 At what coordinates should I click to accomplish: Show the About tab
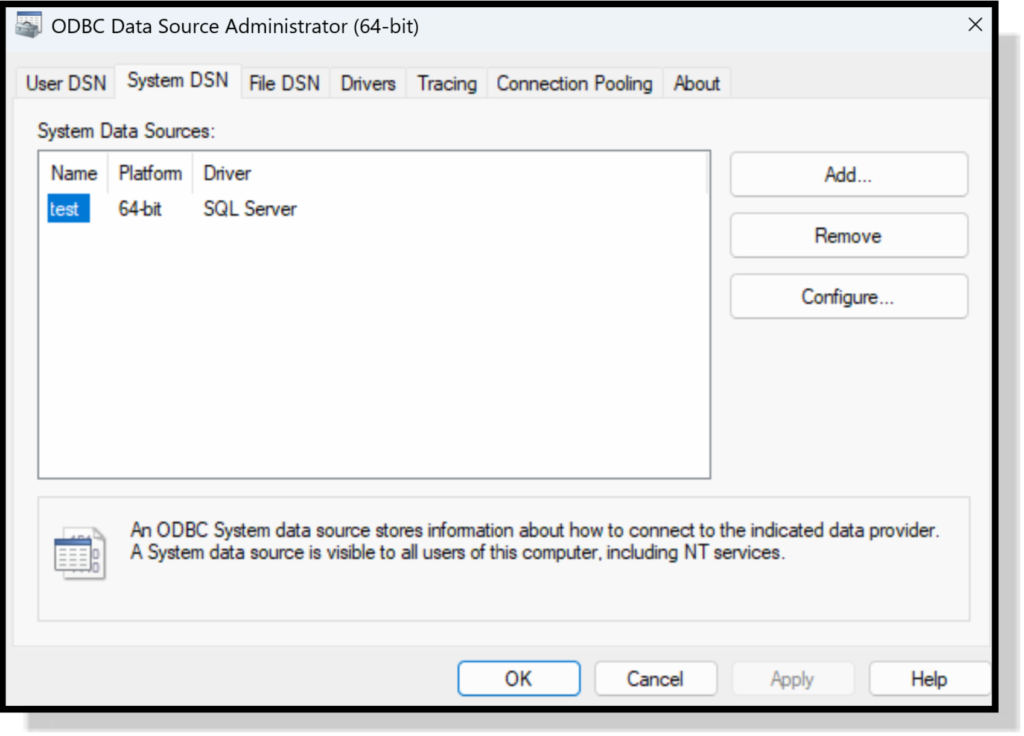click(696, 84)
